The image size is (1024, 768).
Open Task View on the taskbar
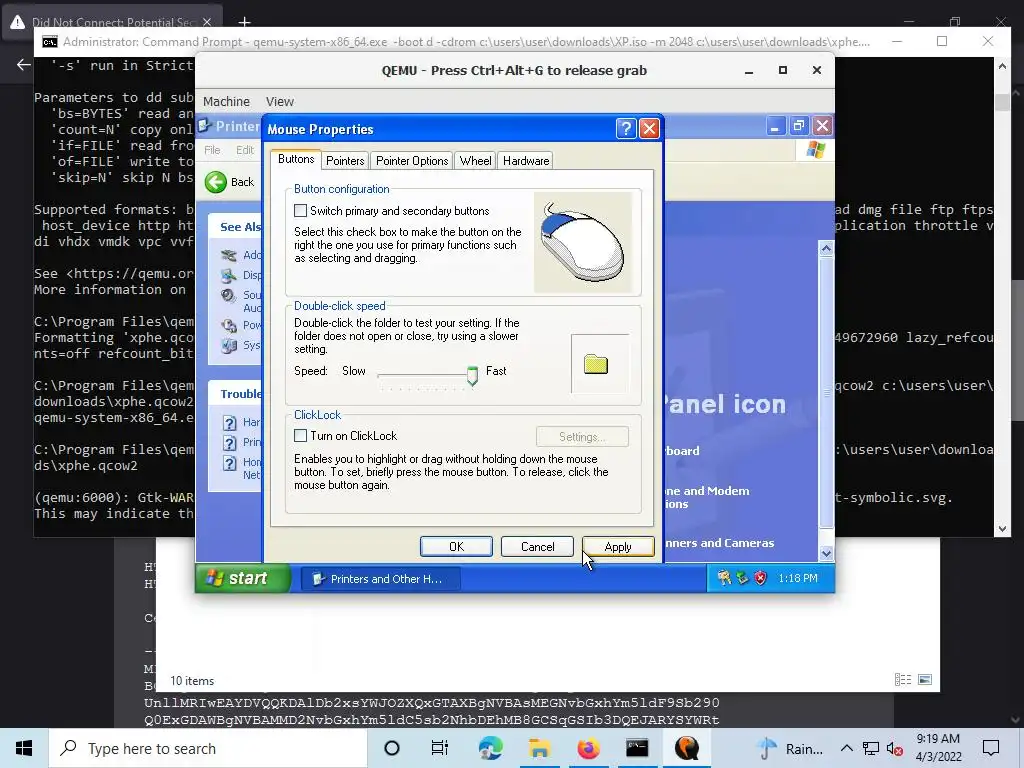coord(440,748)
